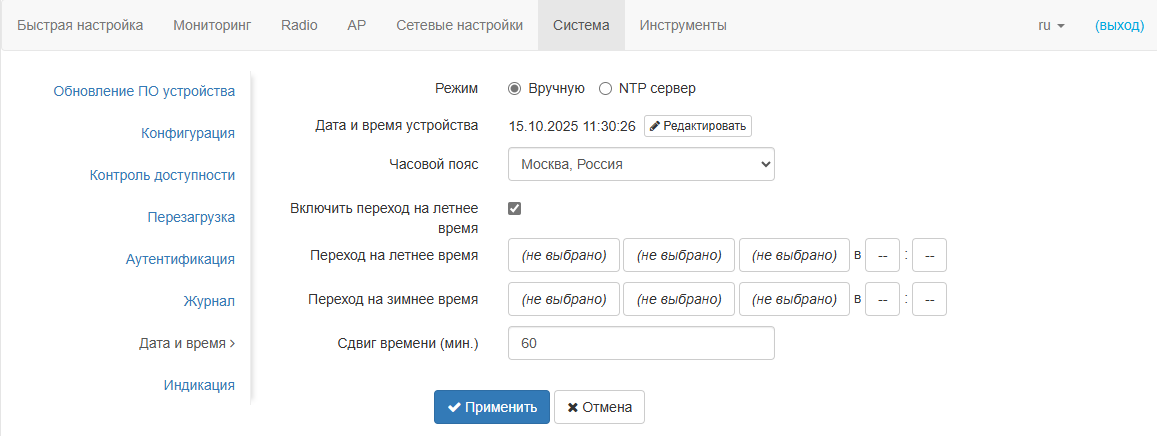Click the logout link
Viewport: 1157px width, 436px height.
click(1119, 25)
